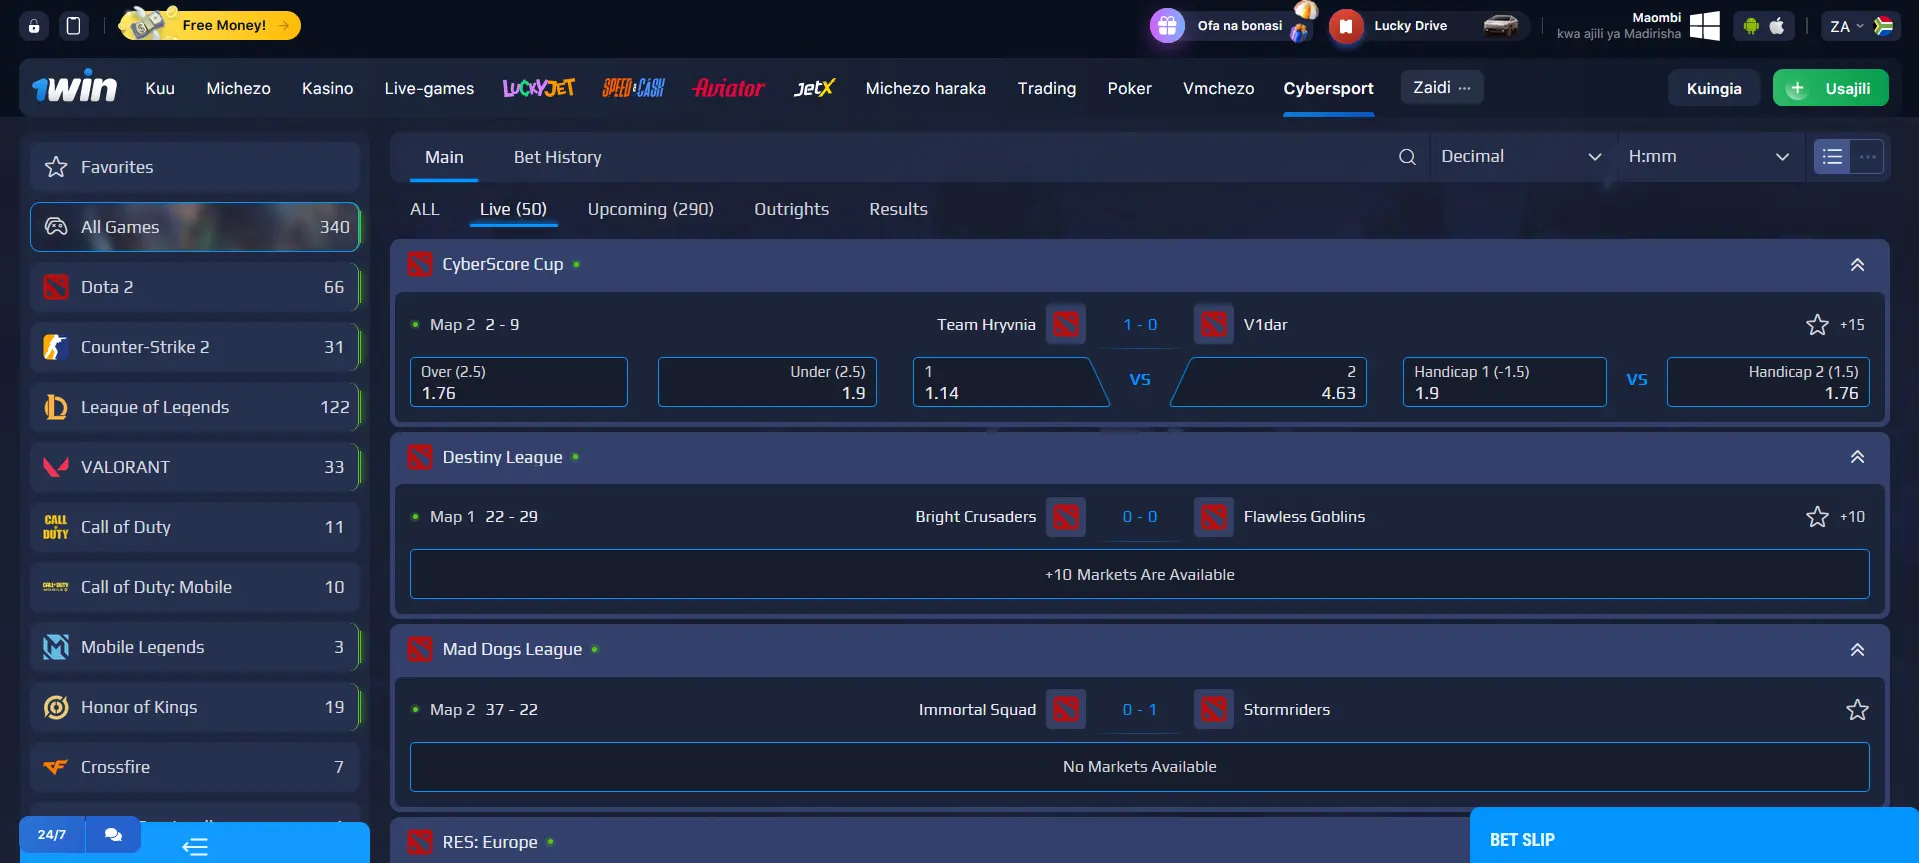Screen dimensions: 1919x863
Task: Collapse the Mad Dogs League section
Action: [x=1857, y=650]
